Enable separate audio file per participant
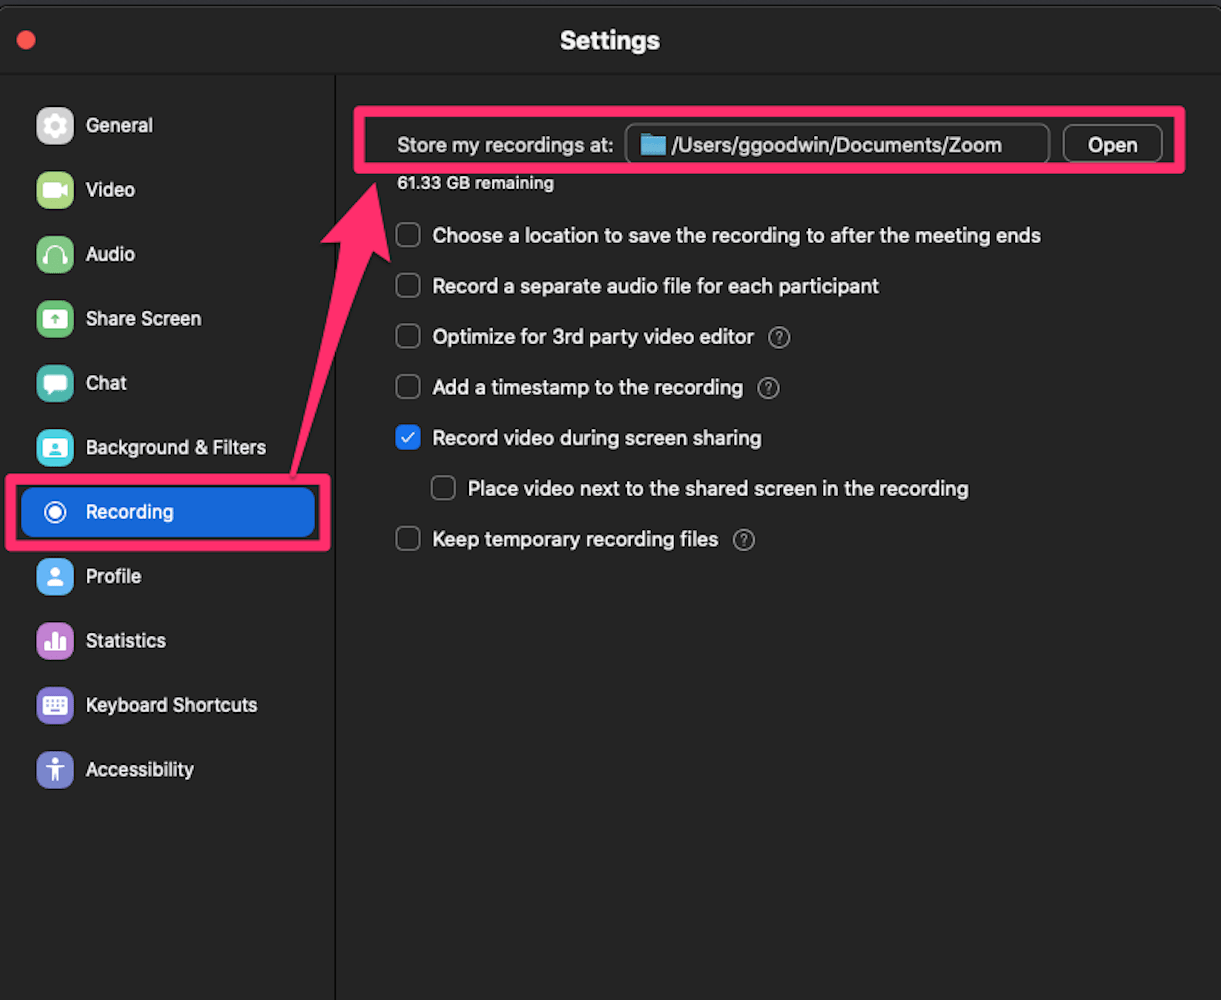This screenshot has width=1221, height=1000. pos(408,286)
